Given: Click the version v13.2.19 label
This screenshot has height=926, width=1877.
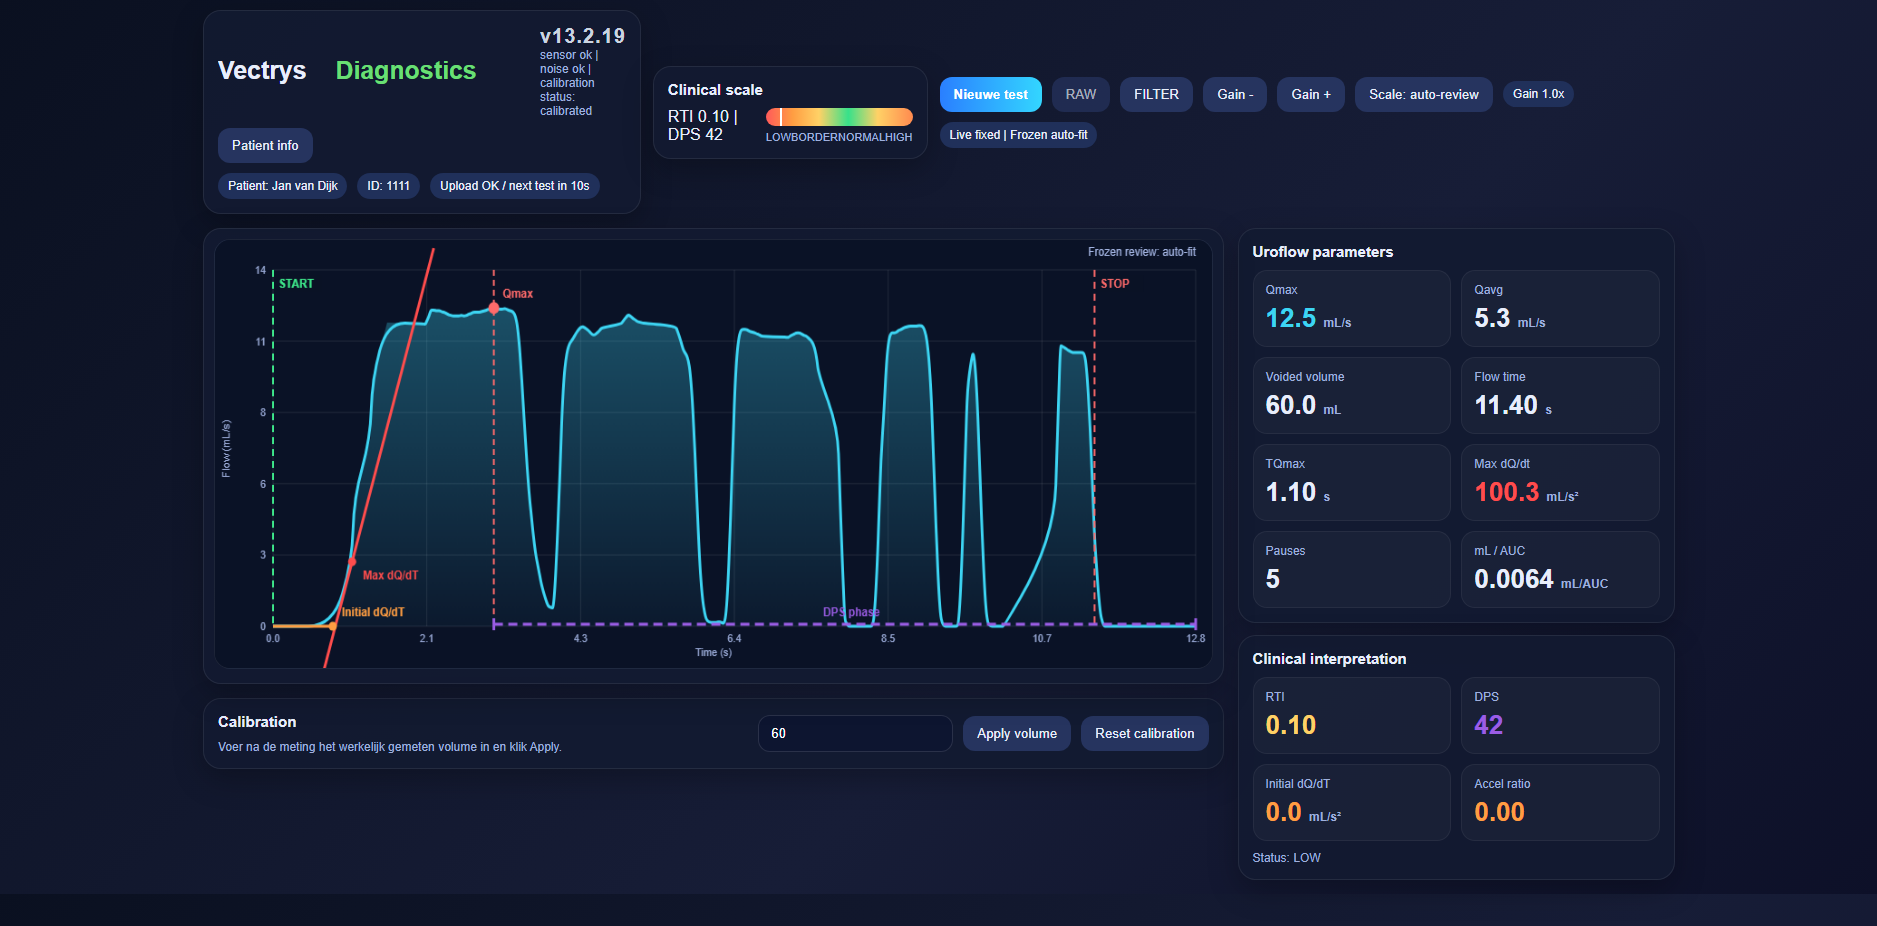Looking at the screenshot, I should pos(582,36).
